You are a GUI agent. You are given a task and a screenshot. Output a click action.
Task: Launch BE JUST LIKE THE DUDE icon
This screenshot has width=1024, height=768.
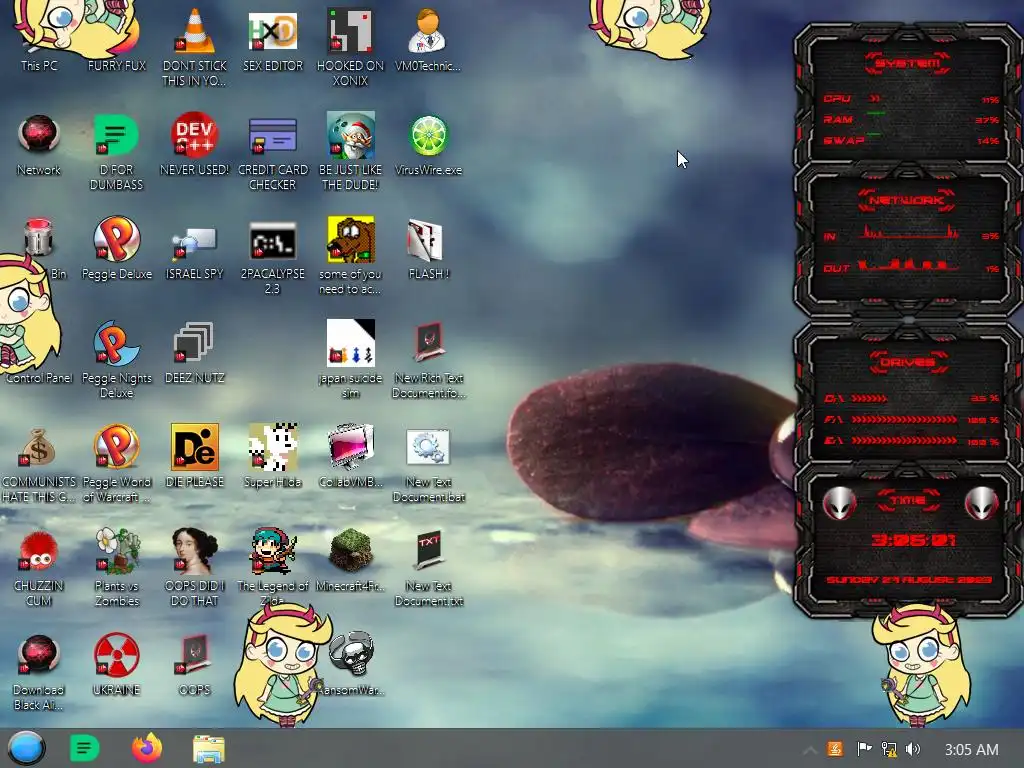pyautogui.click(x=351, y=152)
